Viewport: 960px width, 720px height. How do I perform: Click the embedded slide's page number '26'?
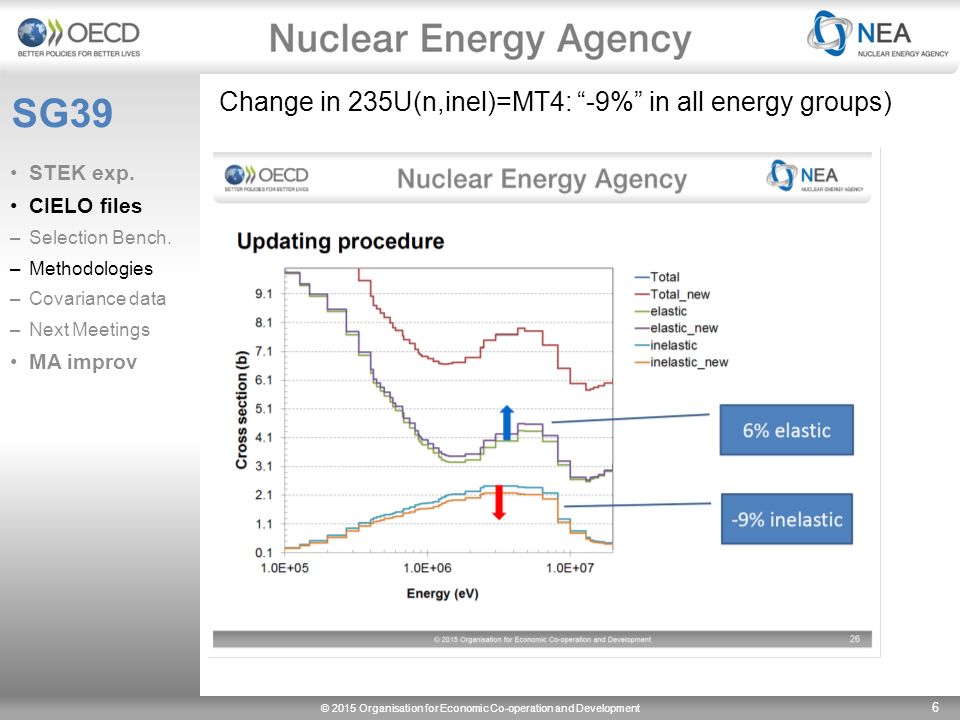855,639
